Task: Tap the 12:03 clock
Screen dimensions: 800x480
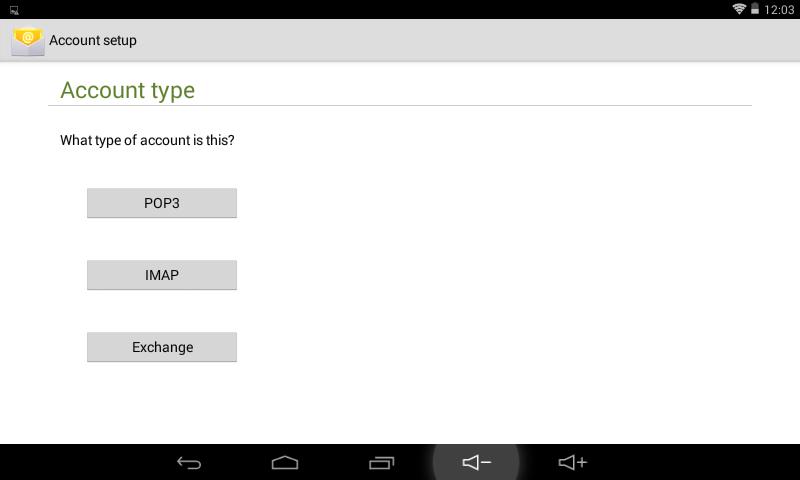Action: (779, 10)
